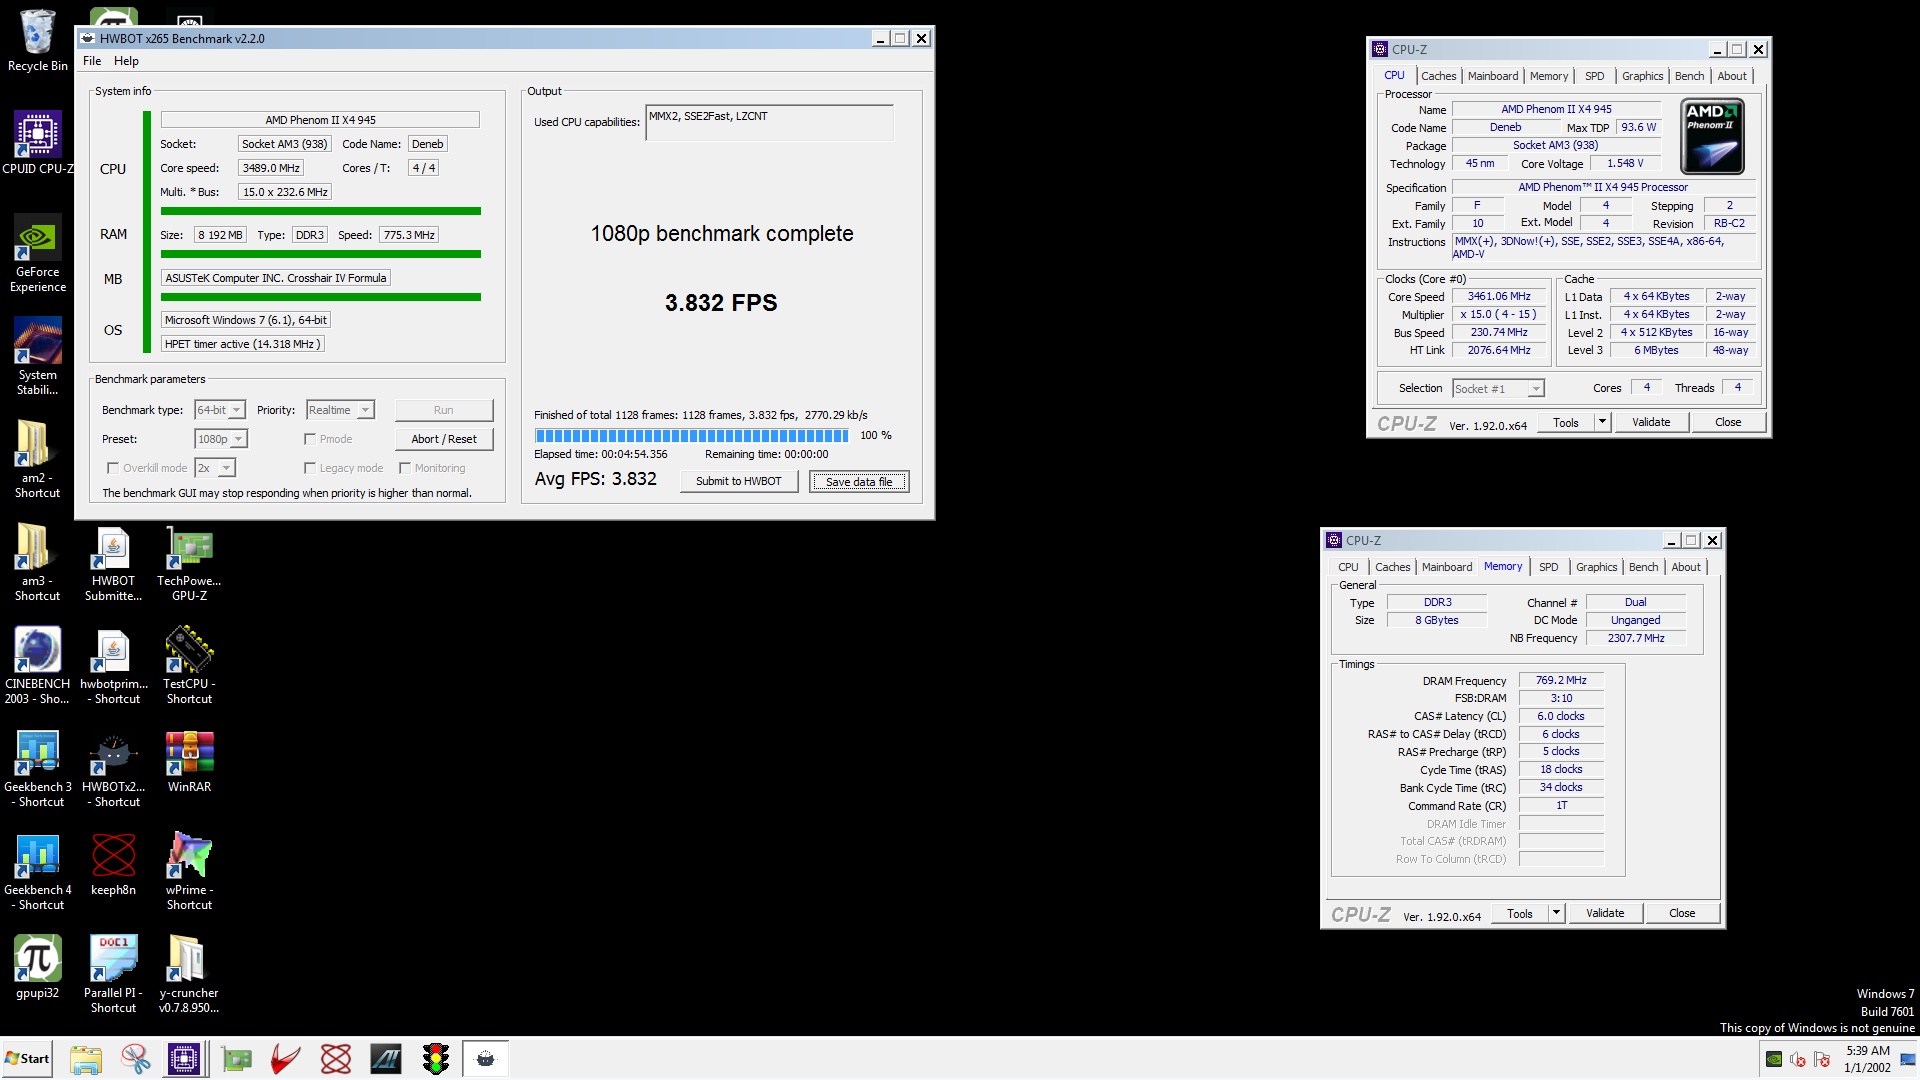Toggle the Pmode checkbox
This screenshot has width=1920, height=1080.
(x=310, y=439)
